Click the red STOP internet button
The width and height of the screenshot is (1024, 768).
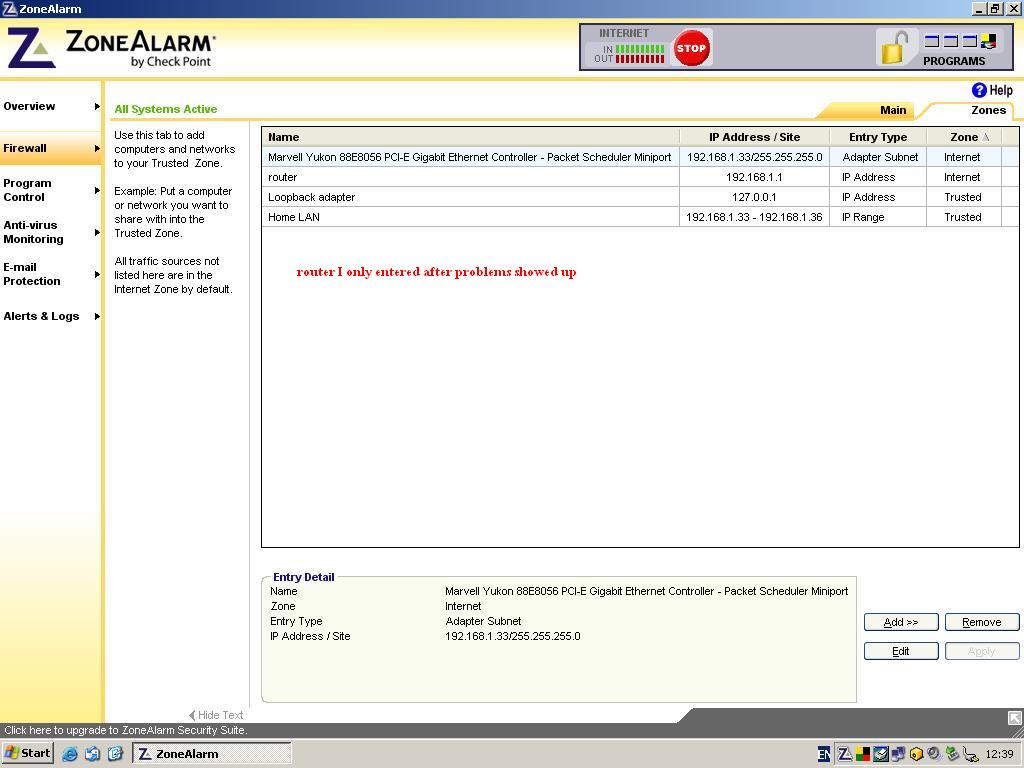coord(691,48)
